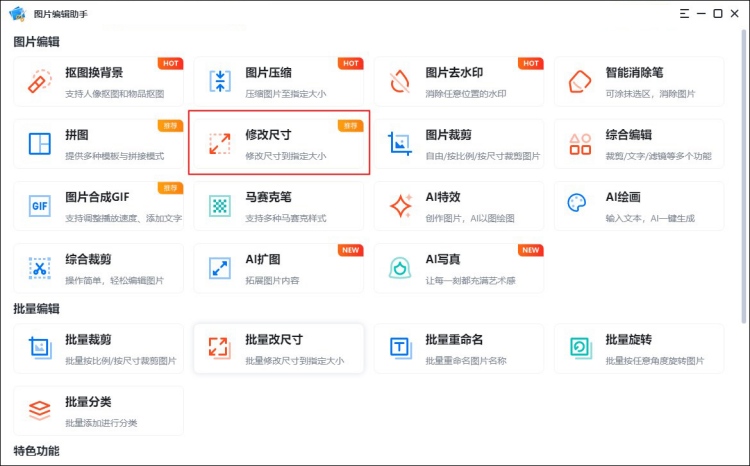Click the NEW badge on AI扩图
The image size is (750, 466).
[350, 250]
